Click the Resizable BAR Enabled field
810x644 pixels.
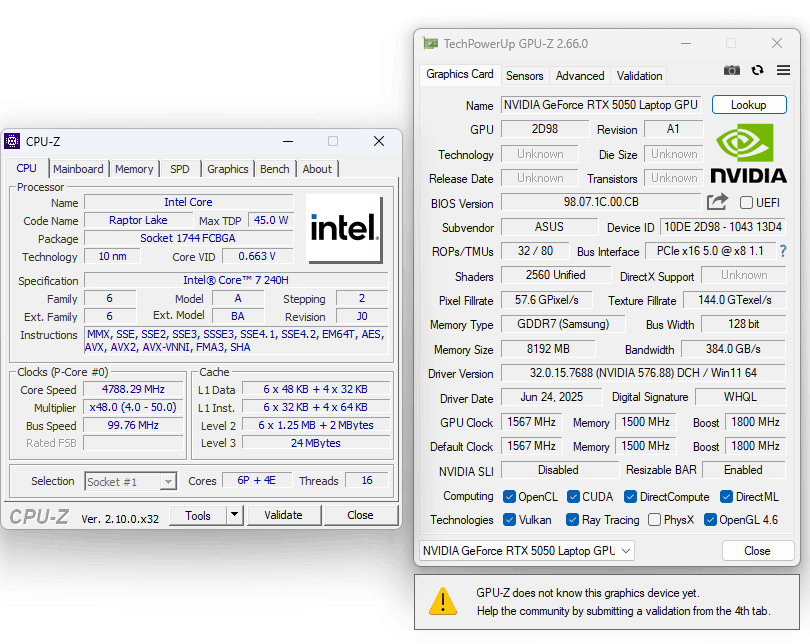[x=743, y=470]
